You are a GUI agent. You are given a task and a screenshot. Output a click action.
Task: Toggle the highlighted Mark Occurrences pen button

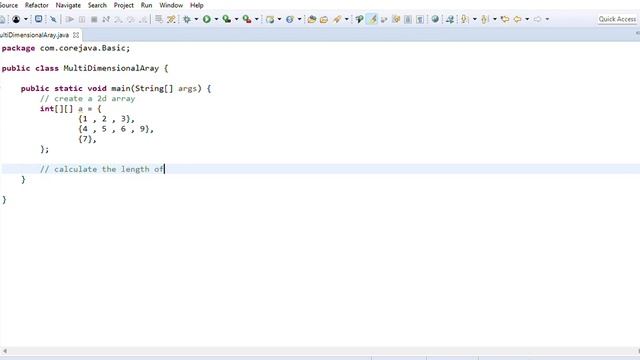click(372, 19)
